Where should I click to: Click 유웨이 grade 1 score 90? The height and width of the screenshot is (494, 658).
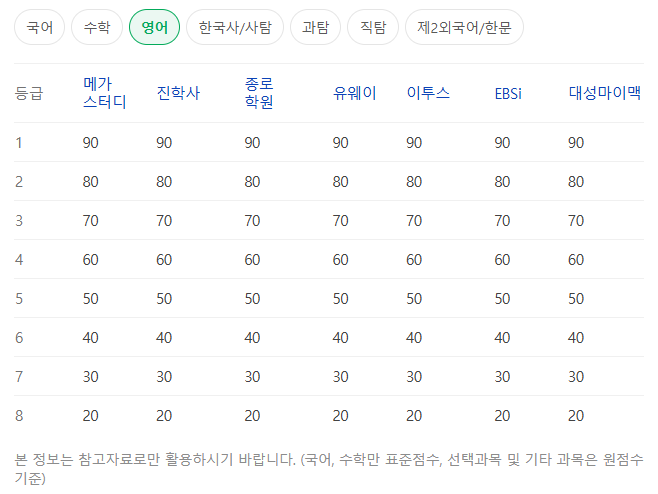[x=340, y=143]
